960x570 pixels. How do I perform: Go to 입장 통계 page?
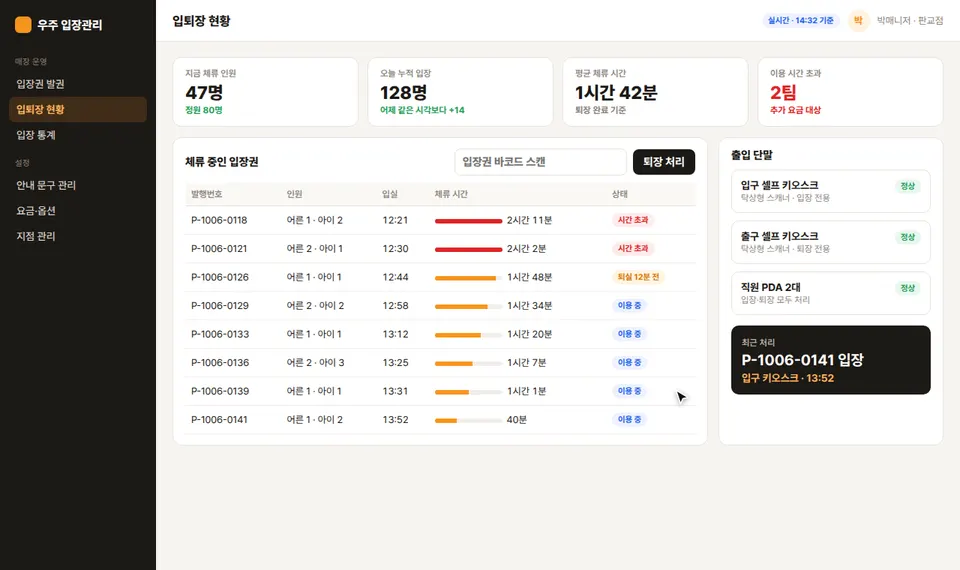click(x=78, y=135)
